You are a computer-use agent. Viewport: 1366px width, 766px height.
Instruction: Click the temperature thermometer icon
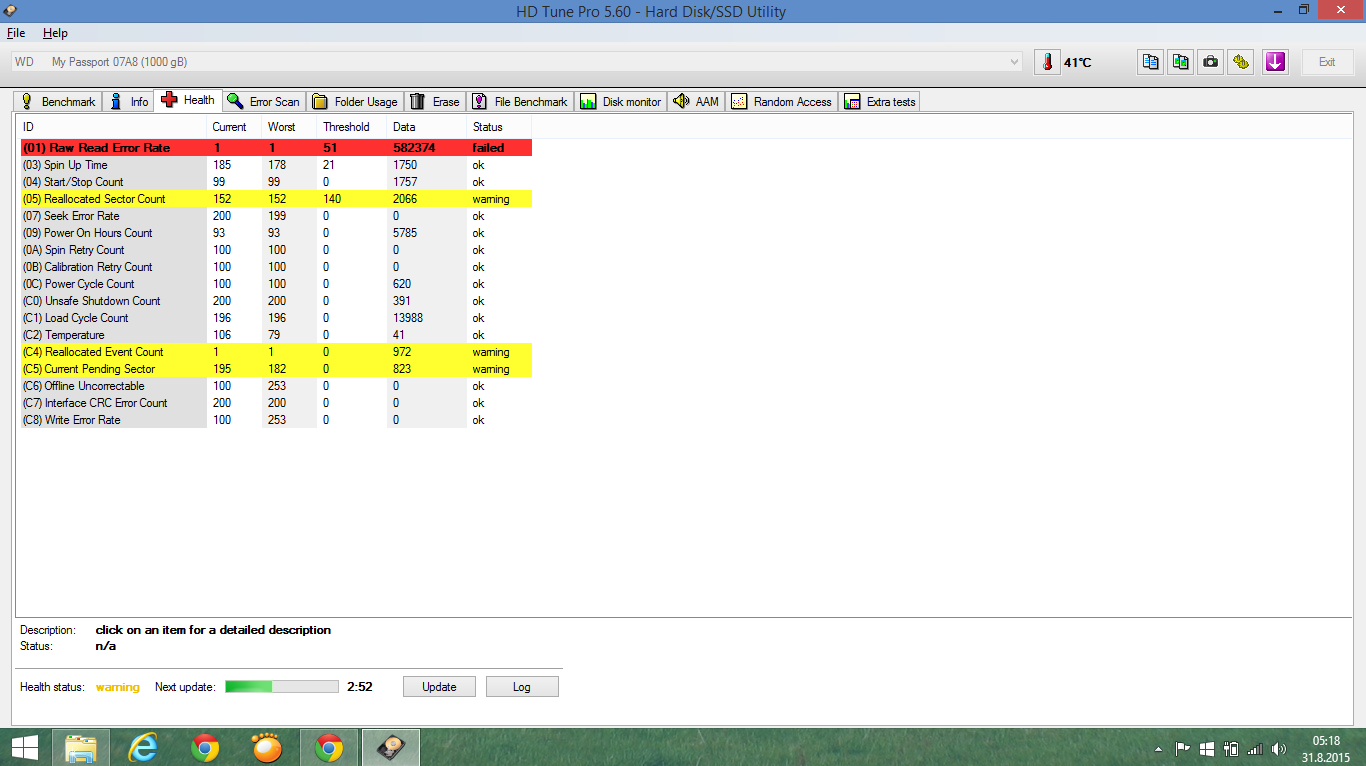[x=1047, y=62]
